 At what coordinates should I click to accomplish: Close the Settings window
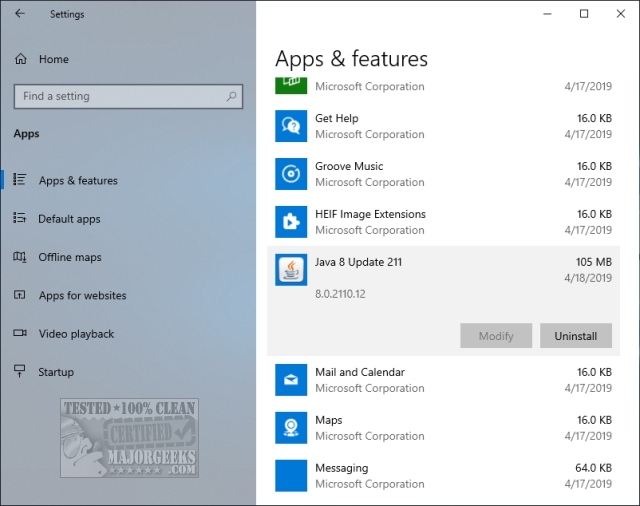point(621,14)
